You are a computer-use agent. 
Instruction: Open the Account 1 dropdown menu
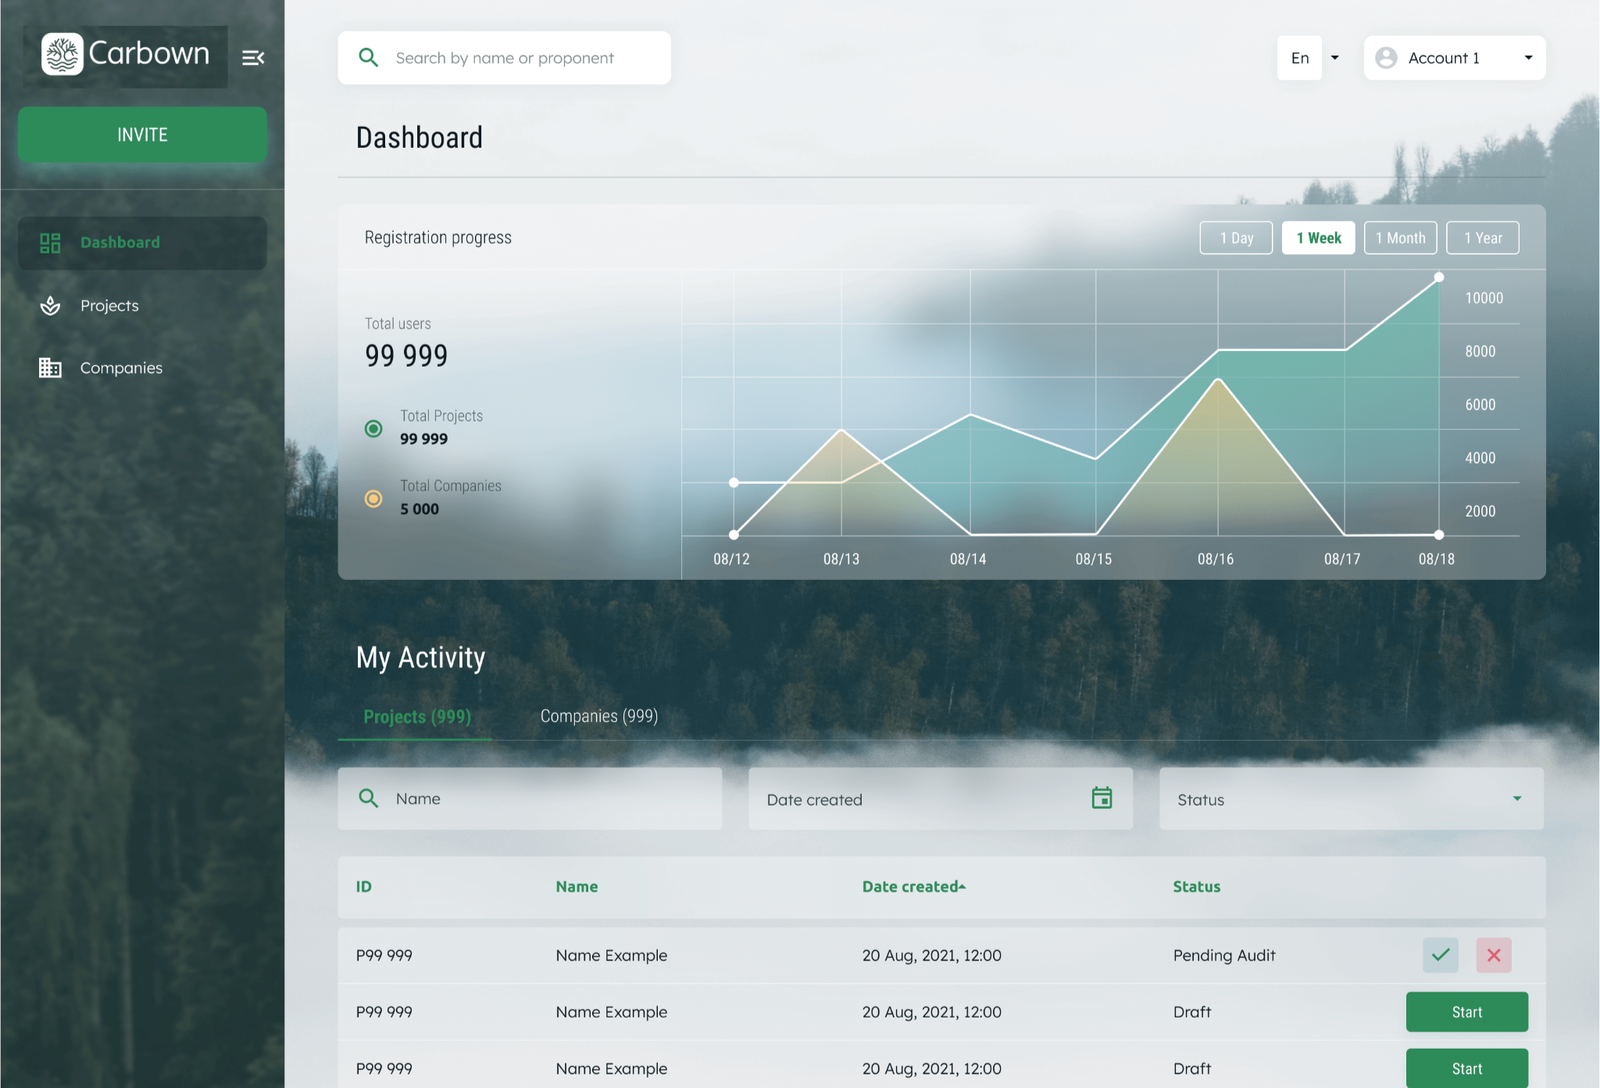click(x=1527, y=58)
